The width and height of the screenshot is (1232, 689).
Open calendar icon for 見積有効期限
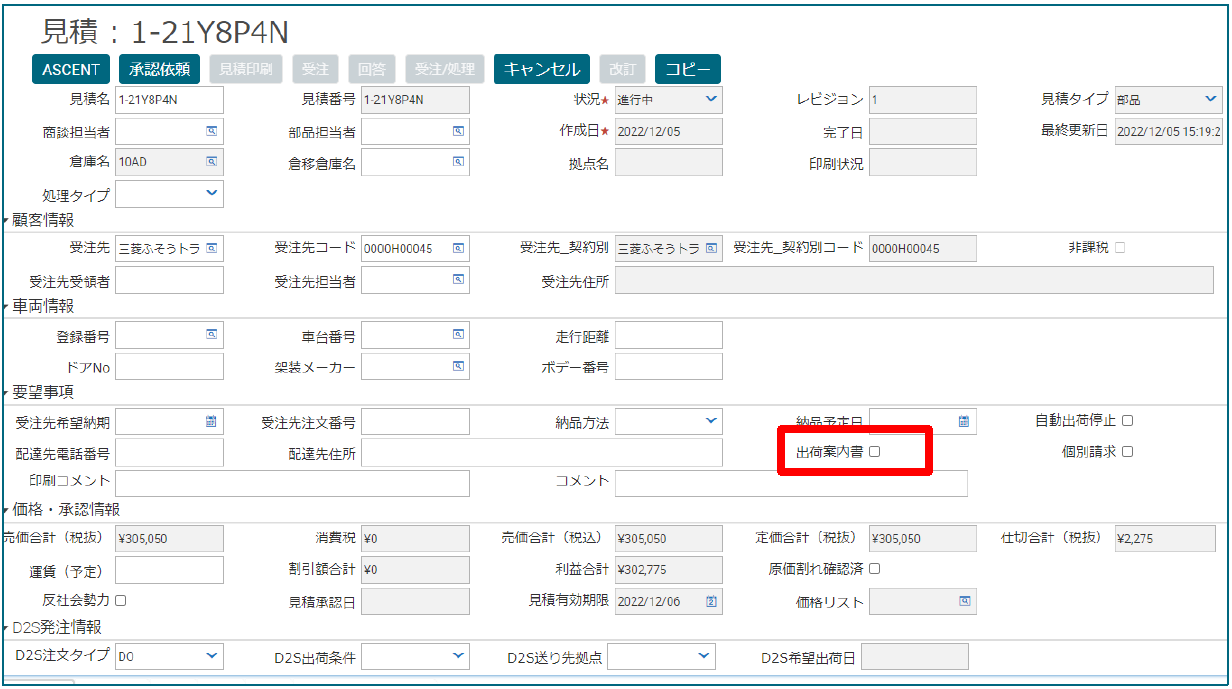[x=712, y=601]
